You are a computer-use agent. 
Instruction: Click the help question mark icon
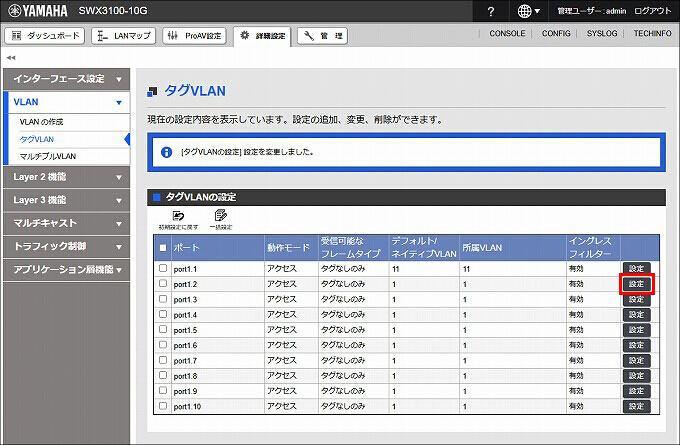pos(491,11)
